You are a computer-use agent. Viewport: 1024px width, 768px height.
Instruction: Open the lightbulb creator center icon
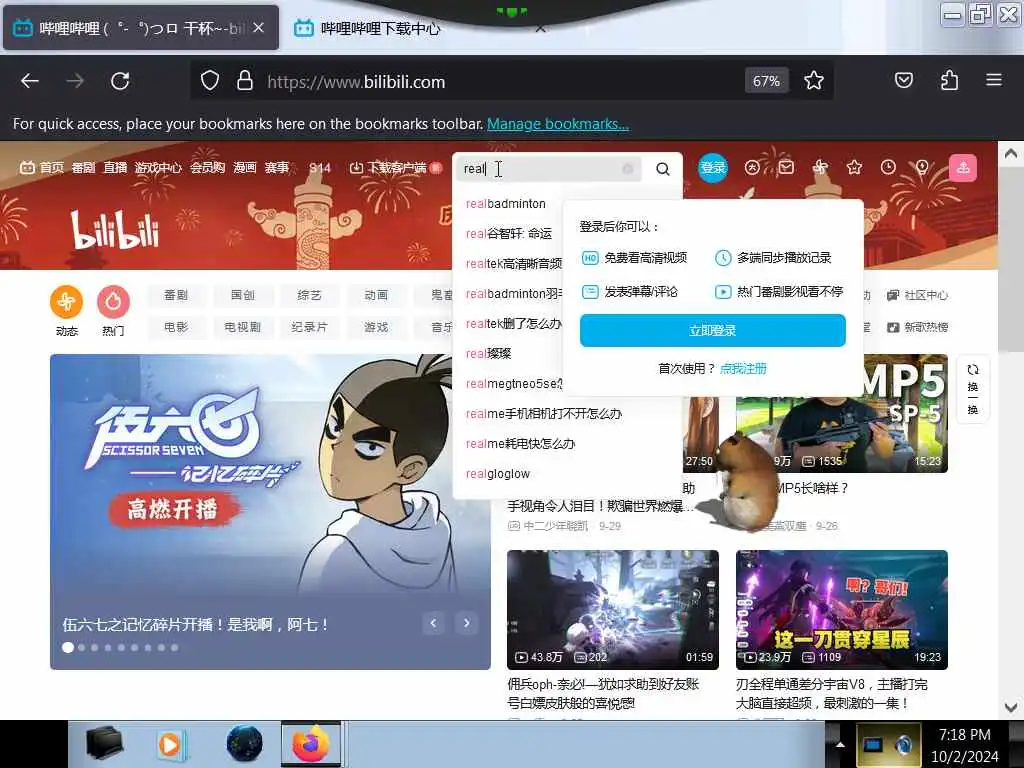pyautogui.click(x=922, y=168)
